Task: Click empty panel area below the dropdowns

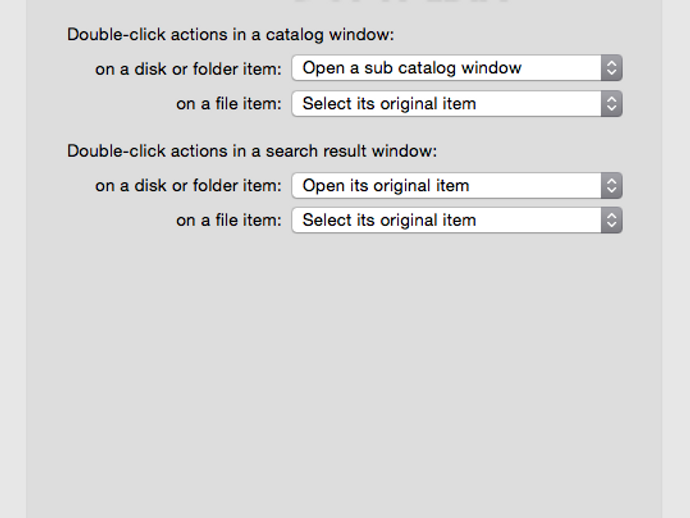Action: pos(344,380)
